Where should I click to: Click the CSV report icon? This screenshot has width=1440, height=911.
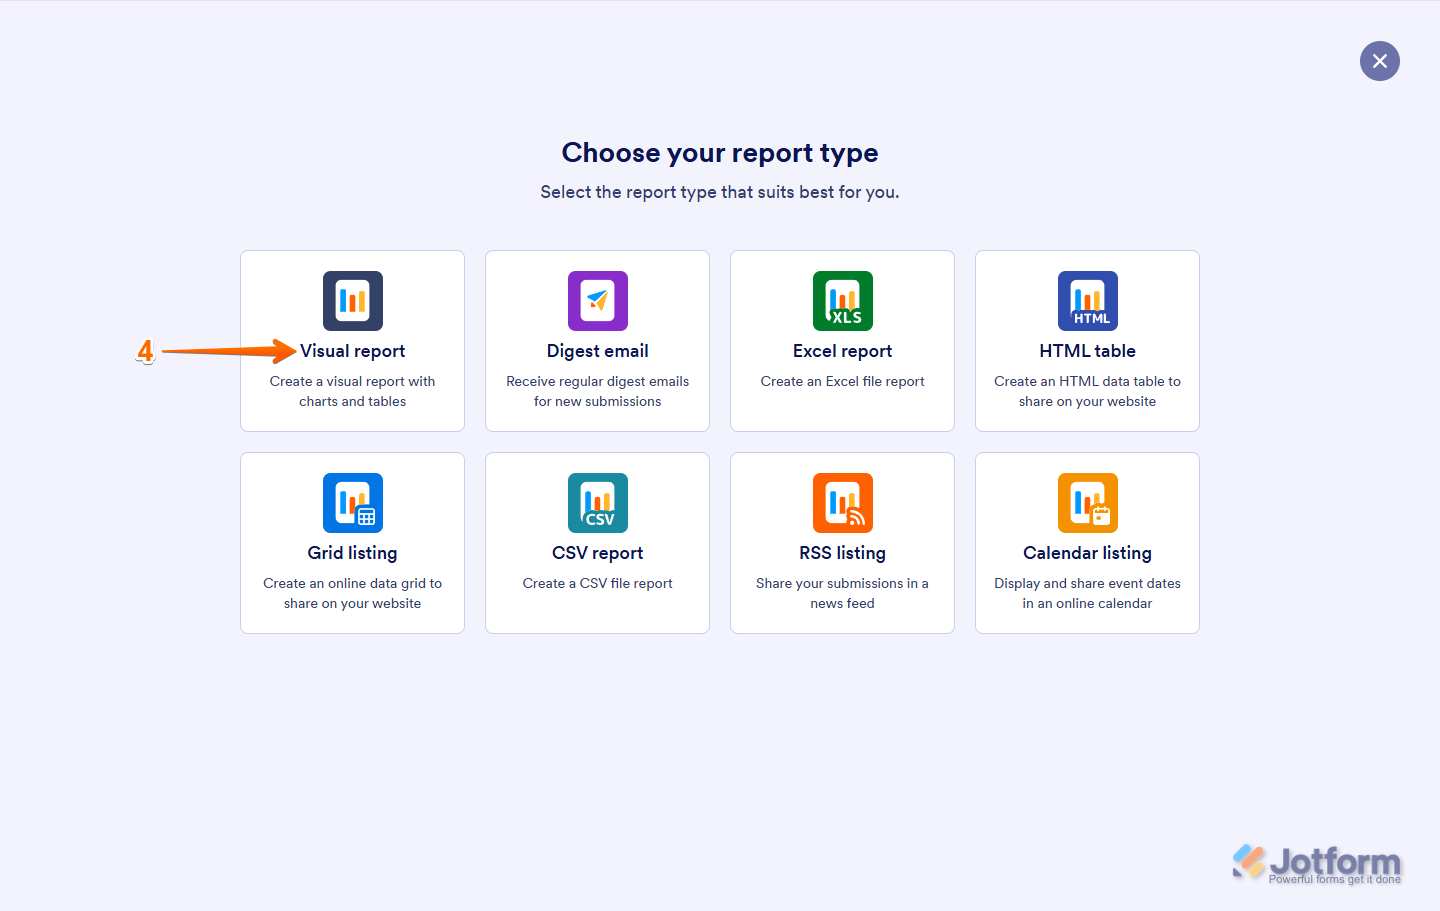597,502
